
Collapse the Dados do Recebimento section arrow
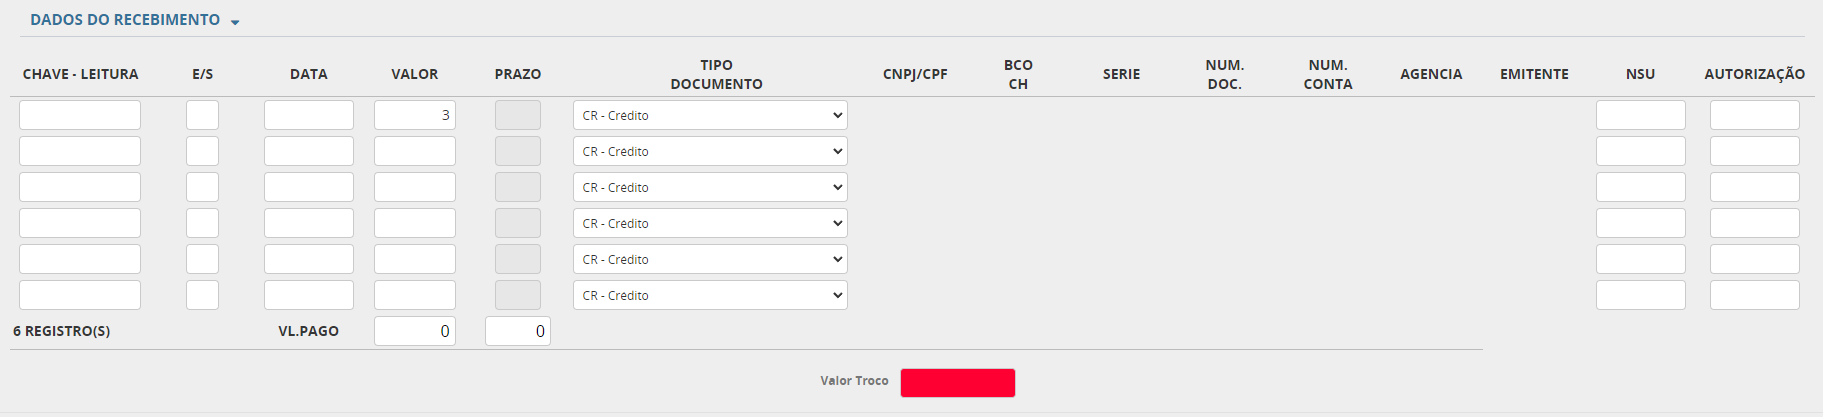pos(235,22)
